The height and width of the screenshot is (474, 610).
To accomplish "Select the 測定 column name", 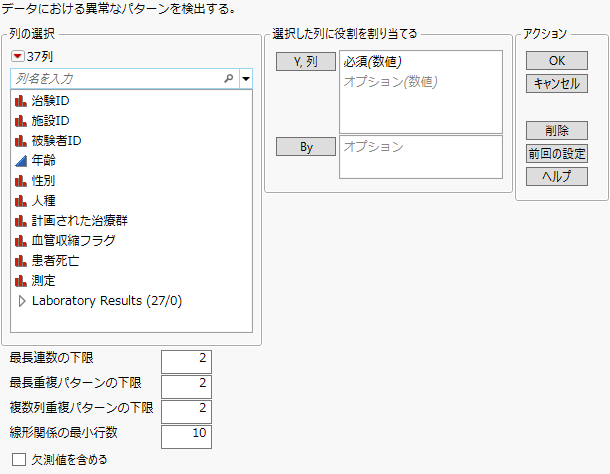I will point(44,281).
